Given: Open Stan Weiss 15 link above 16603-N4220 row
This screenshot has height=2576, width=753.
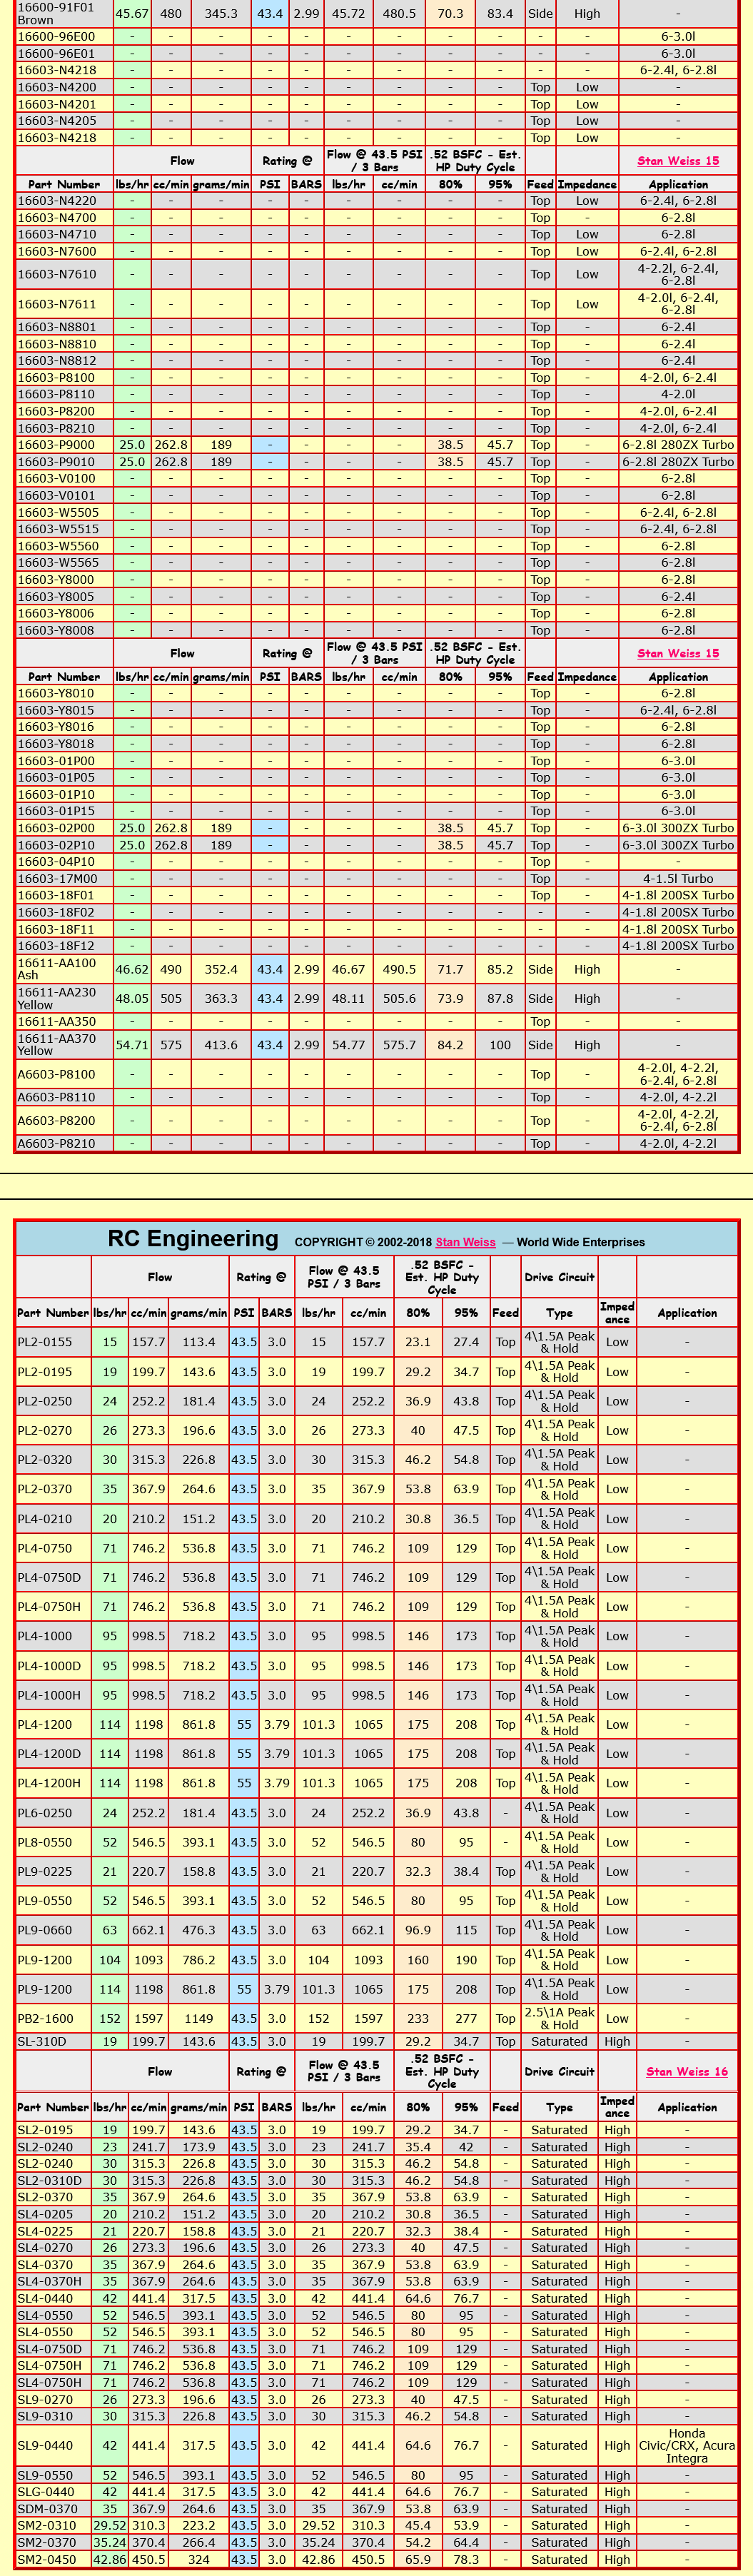Looking at the screenshot, I should click(678, 161).
